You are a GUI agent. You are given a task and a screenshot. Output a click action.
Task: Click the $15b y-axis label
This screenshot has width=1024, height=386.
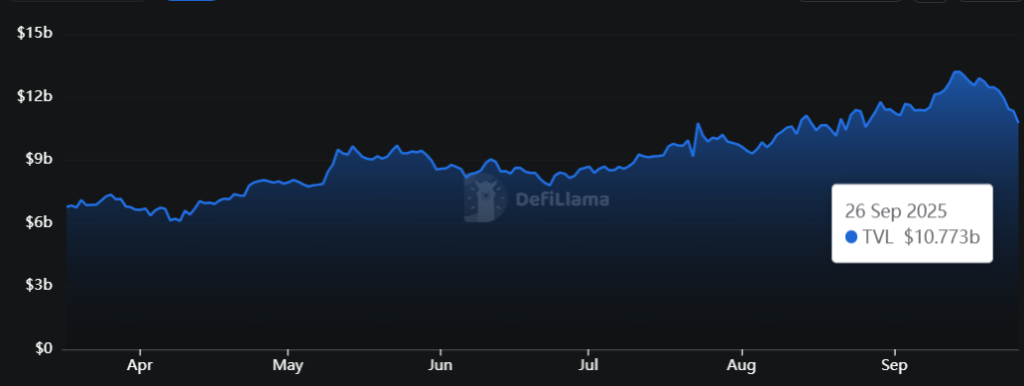(35, 33)
